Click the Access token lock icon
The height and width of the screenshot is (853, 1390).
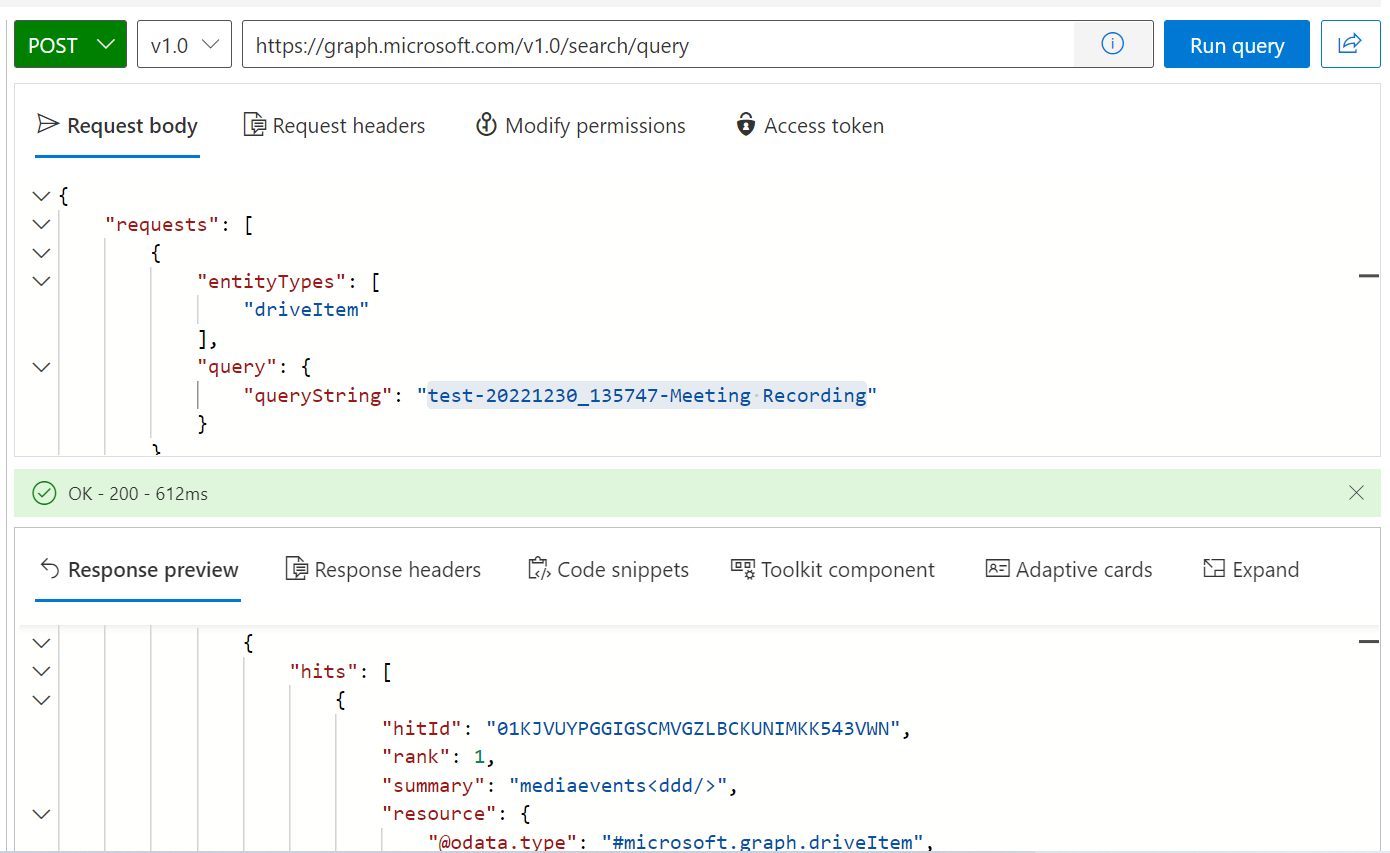(x=745, y=125)
